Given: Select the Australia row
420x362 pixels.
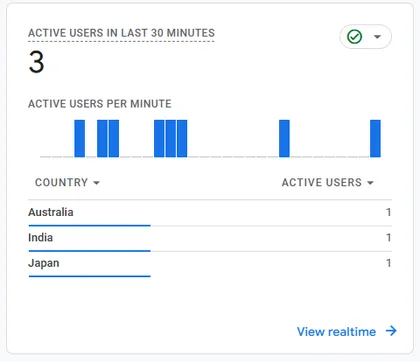Looking at the screenshot, I should tap(210, 213).
